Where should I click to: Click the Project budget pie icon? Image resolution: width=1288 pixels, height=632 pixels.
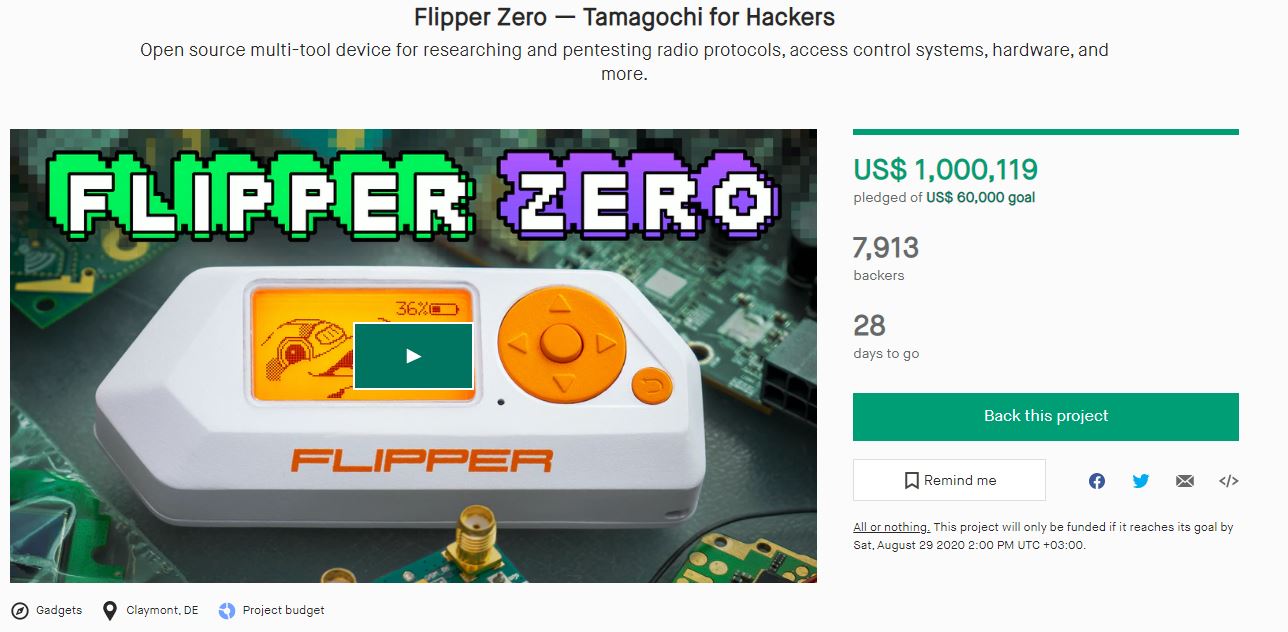point(227,610)
